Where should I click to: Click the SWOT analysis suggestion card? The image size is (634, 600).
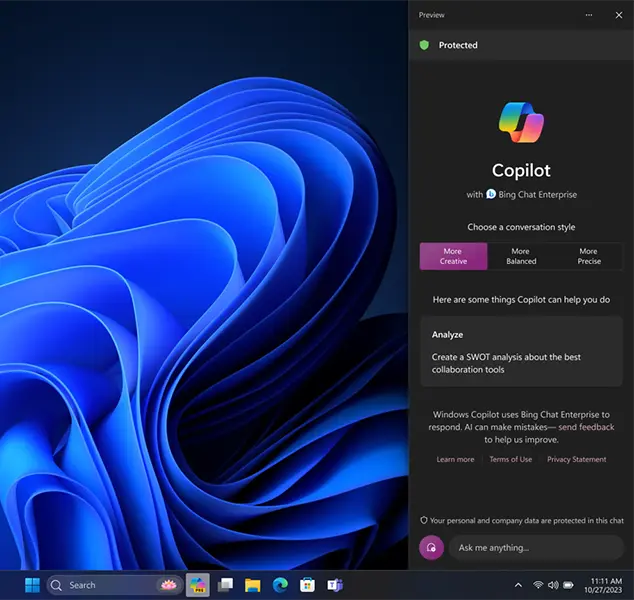click(521, 352)
